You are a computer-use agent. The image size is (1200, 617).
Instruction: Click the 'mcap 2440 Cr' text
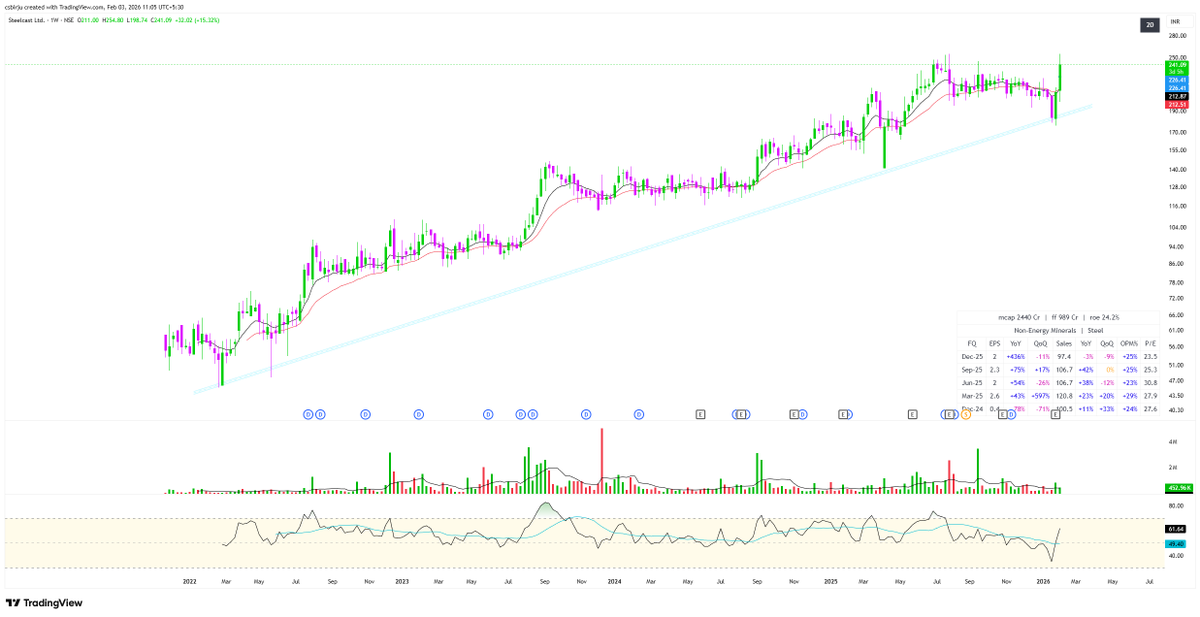[x=1019, y=317]
